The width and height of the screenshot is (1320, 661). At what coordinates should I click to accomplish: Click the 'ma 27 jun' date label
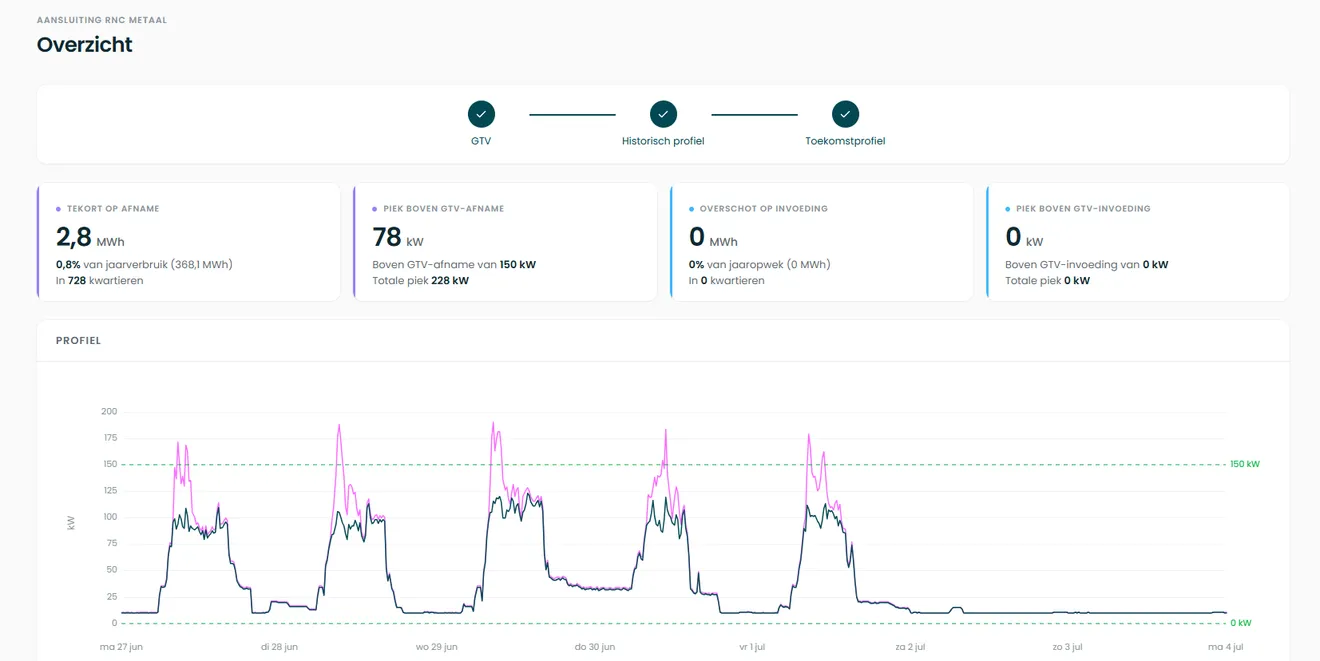121,647
